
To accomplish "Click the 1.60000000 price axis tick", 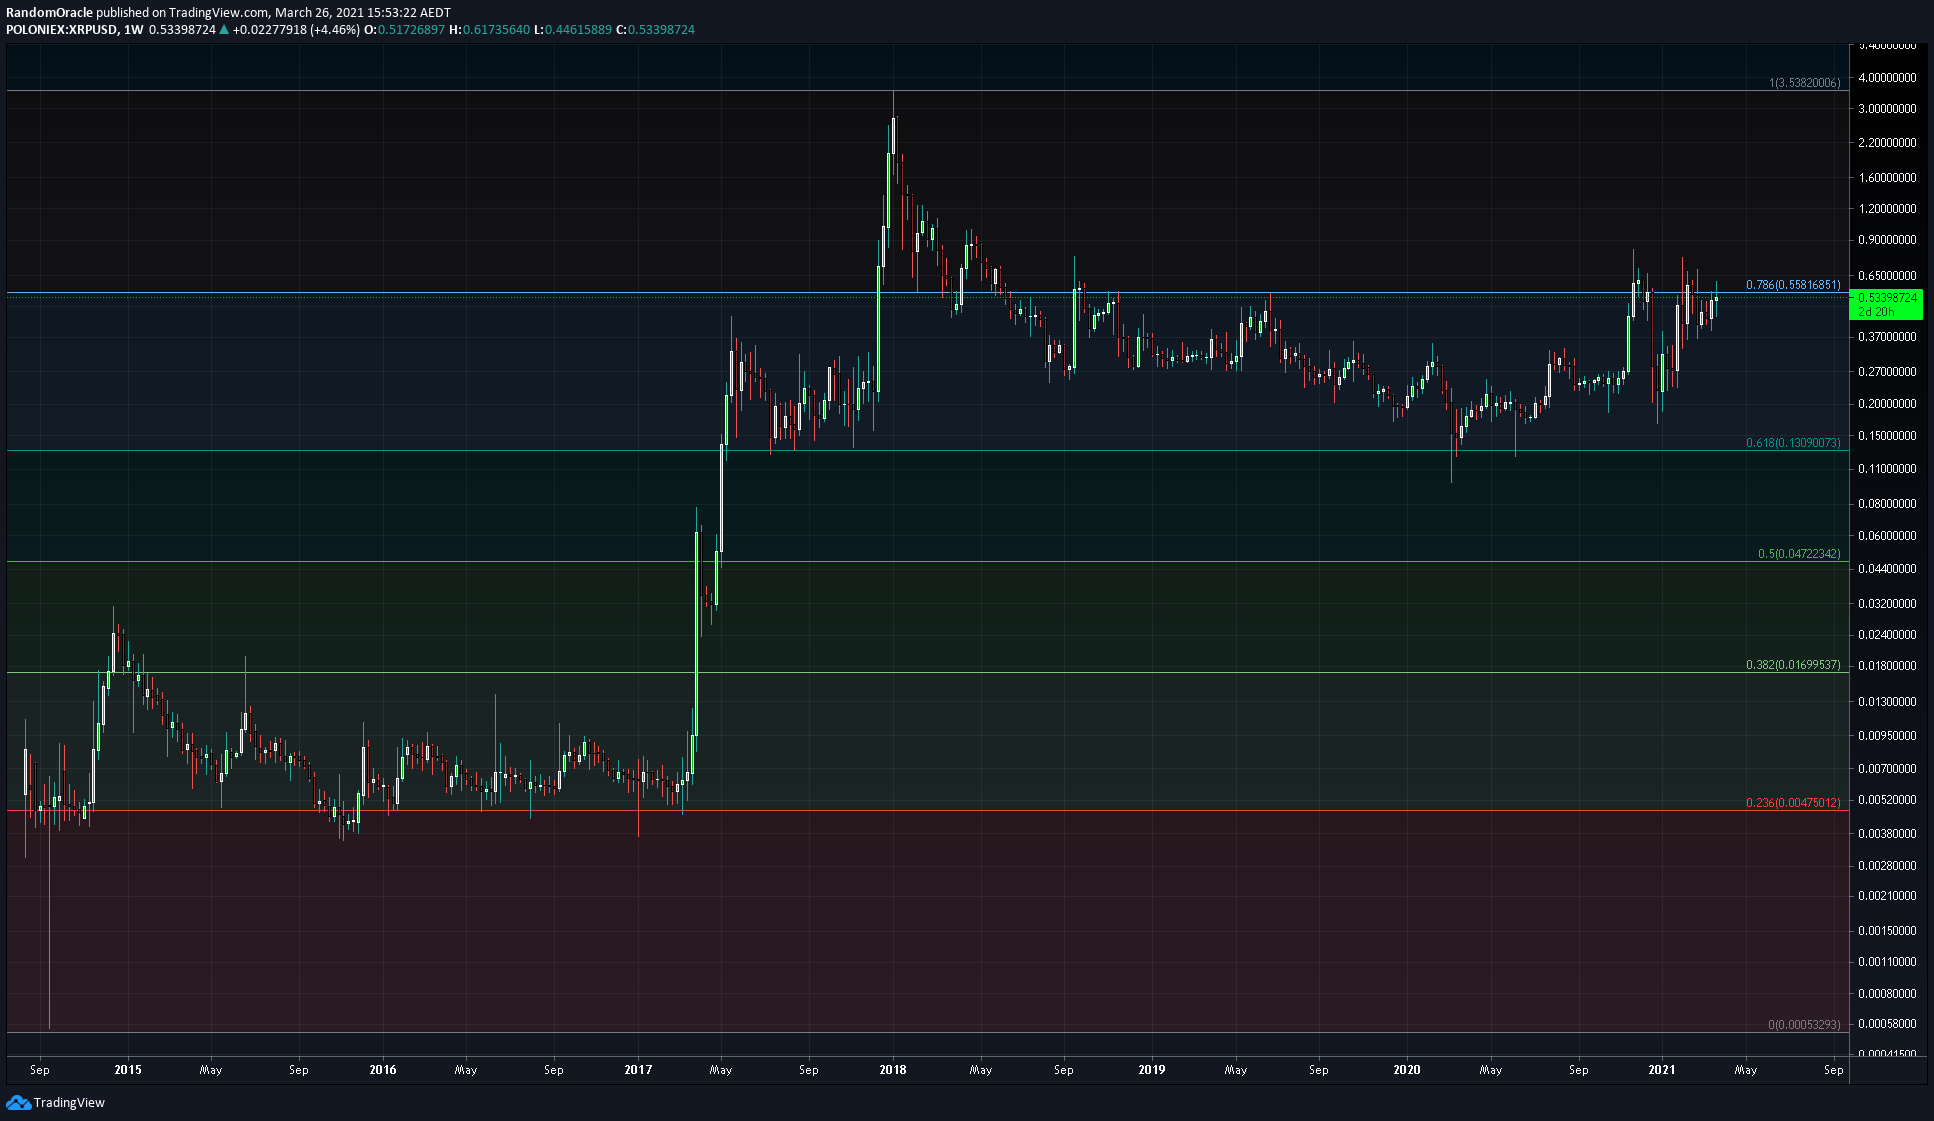I will tap(1887, 178).
